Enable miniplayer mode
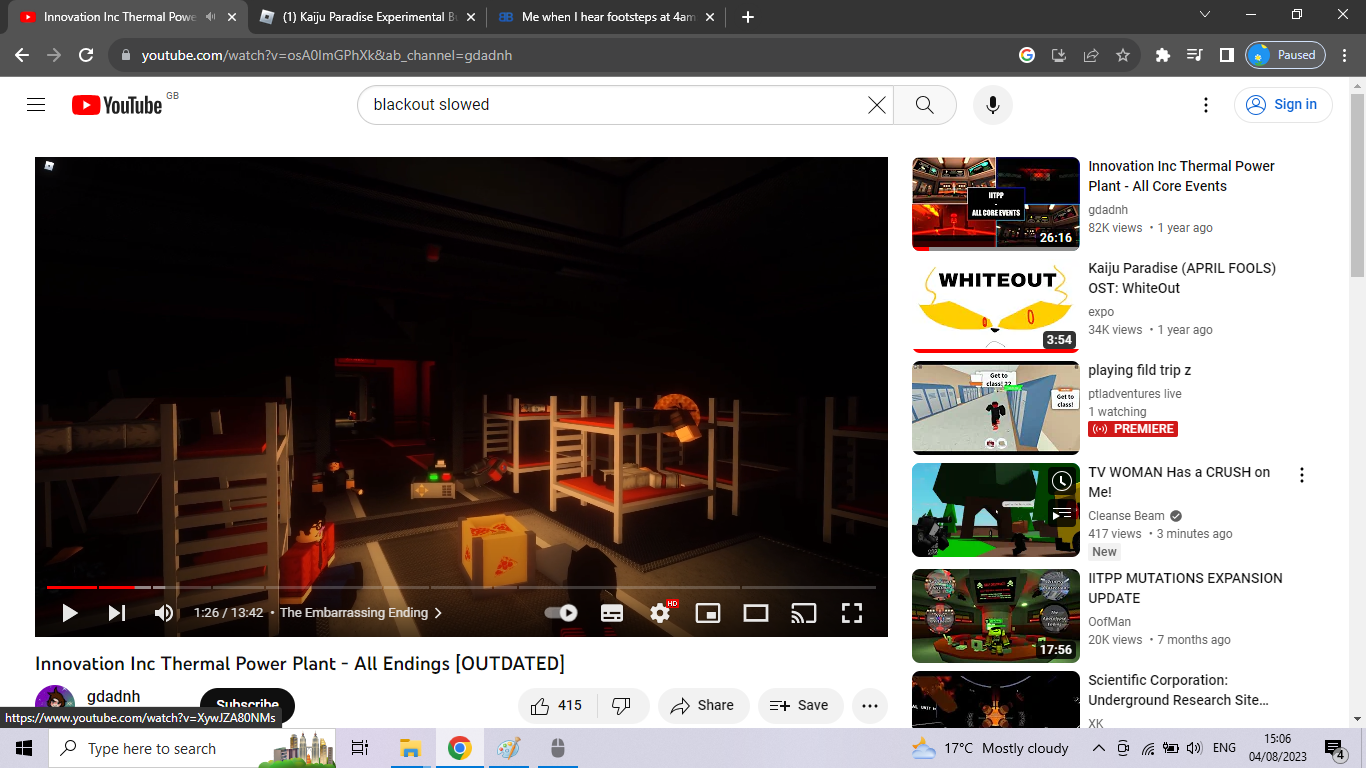 pos(708,613)
